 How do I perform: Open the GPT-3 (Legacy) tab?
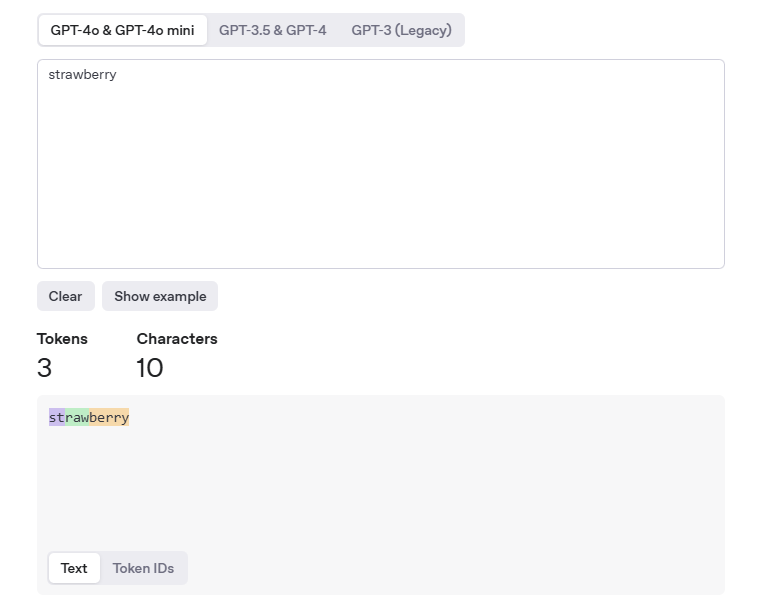tap(401, 30)
